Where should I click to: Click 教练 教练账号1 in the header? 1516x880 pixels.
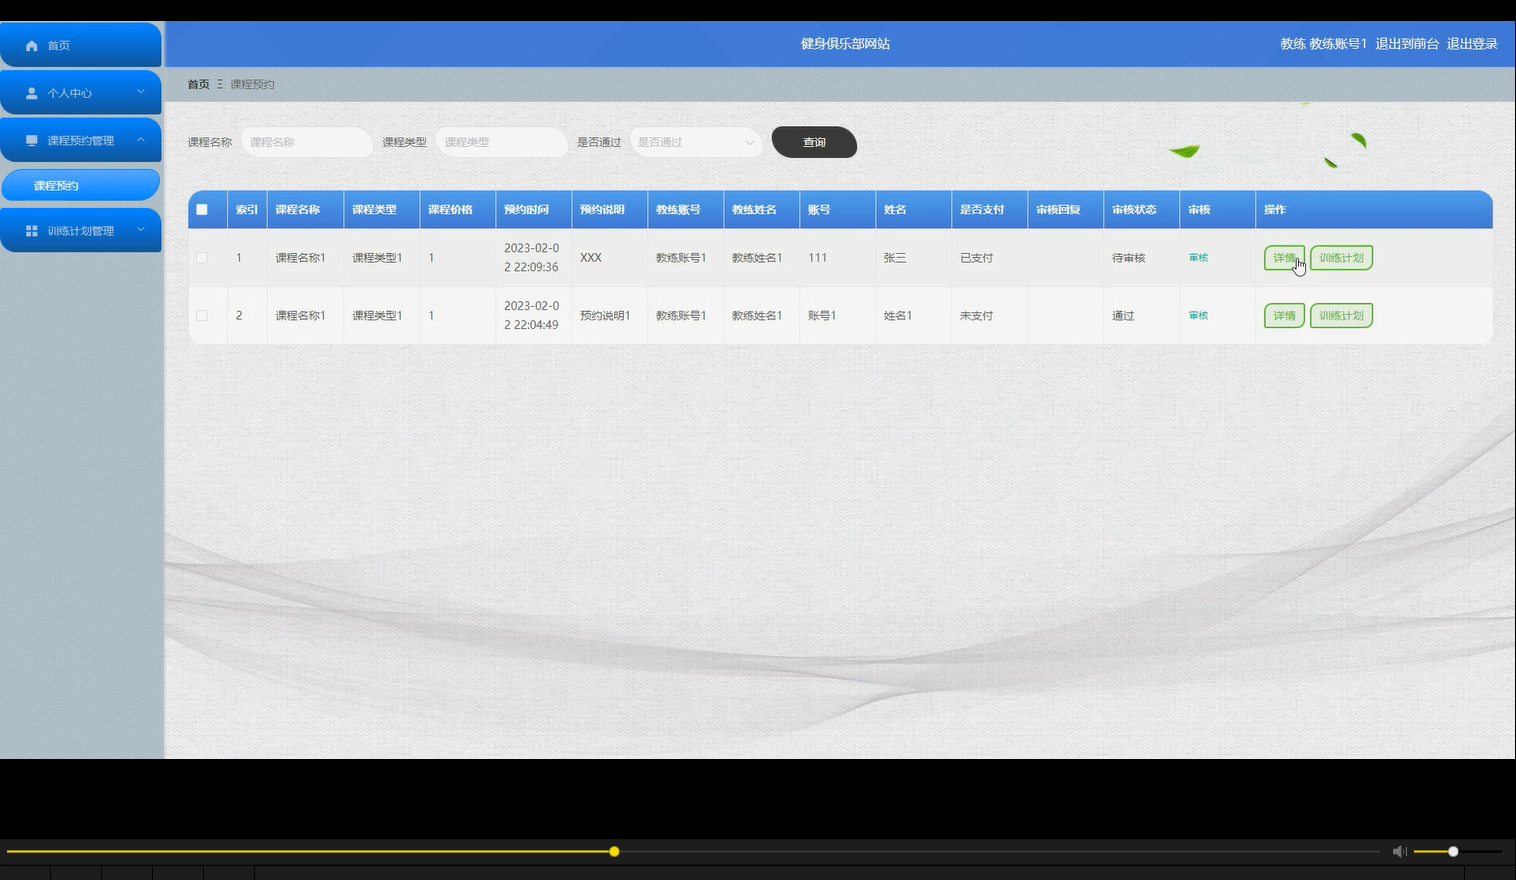(1323, 44)
